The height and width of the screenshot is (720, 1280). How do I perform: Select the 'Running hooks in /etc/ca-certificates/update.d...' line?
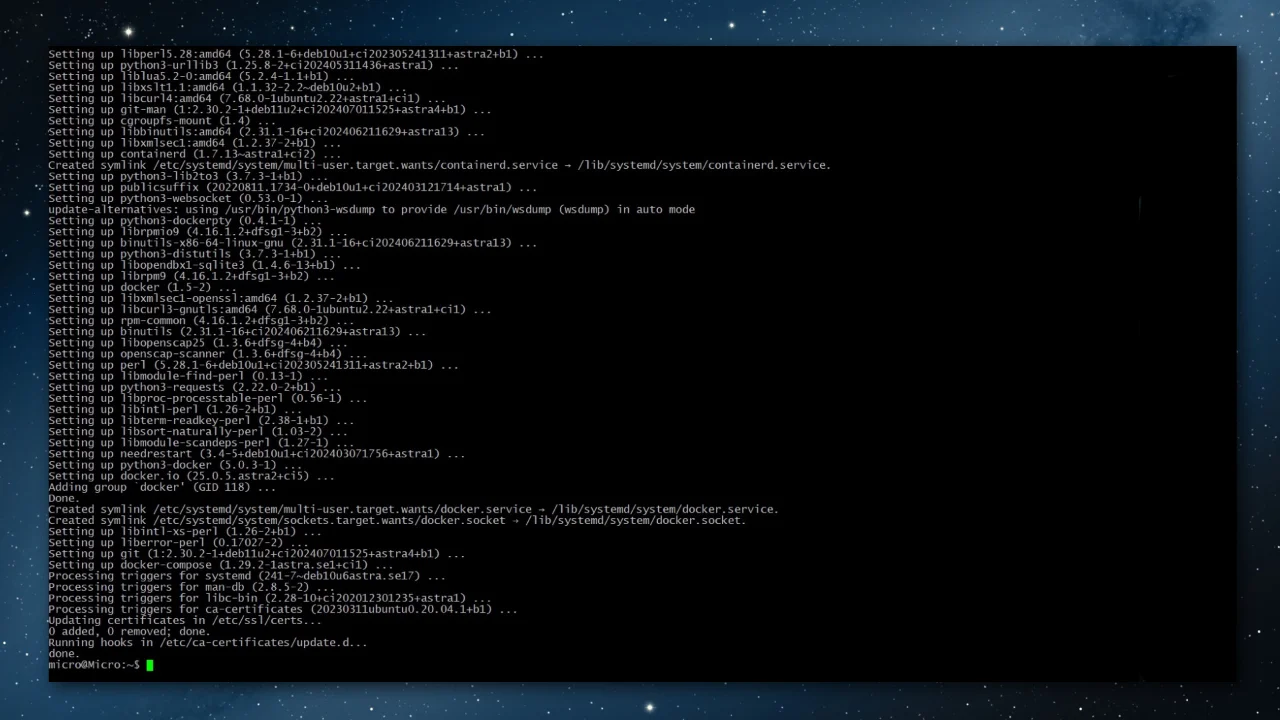pyautogui.click(x=208, y=642)
